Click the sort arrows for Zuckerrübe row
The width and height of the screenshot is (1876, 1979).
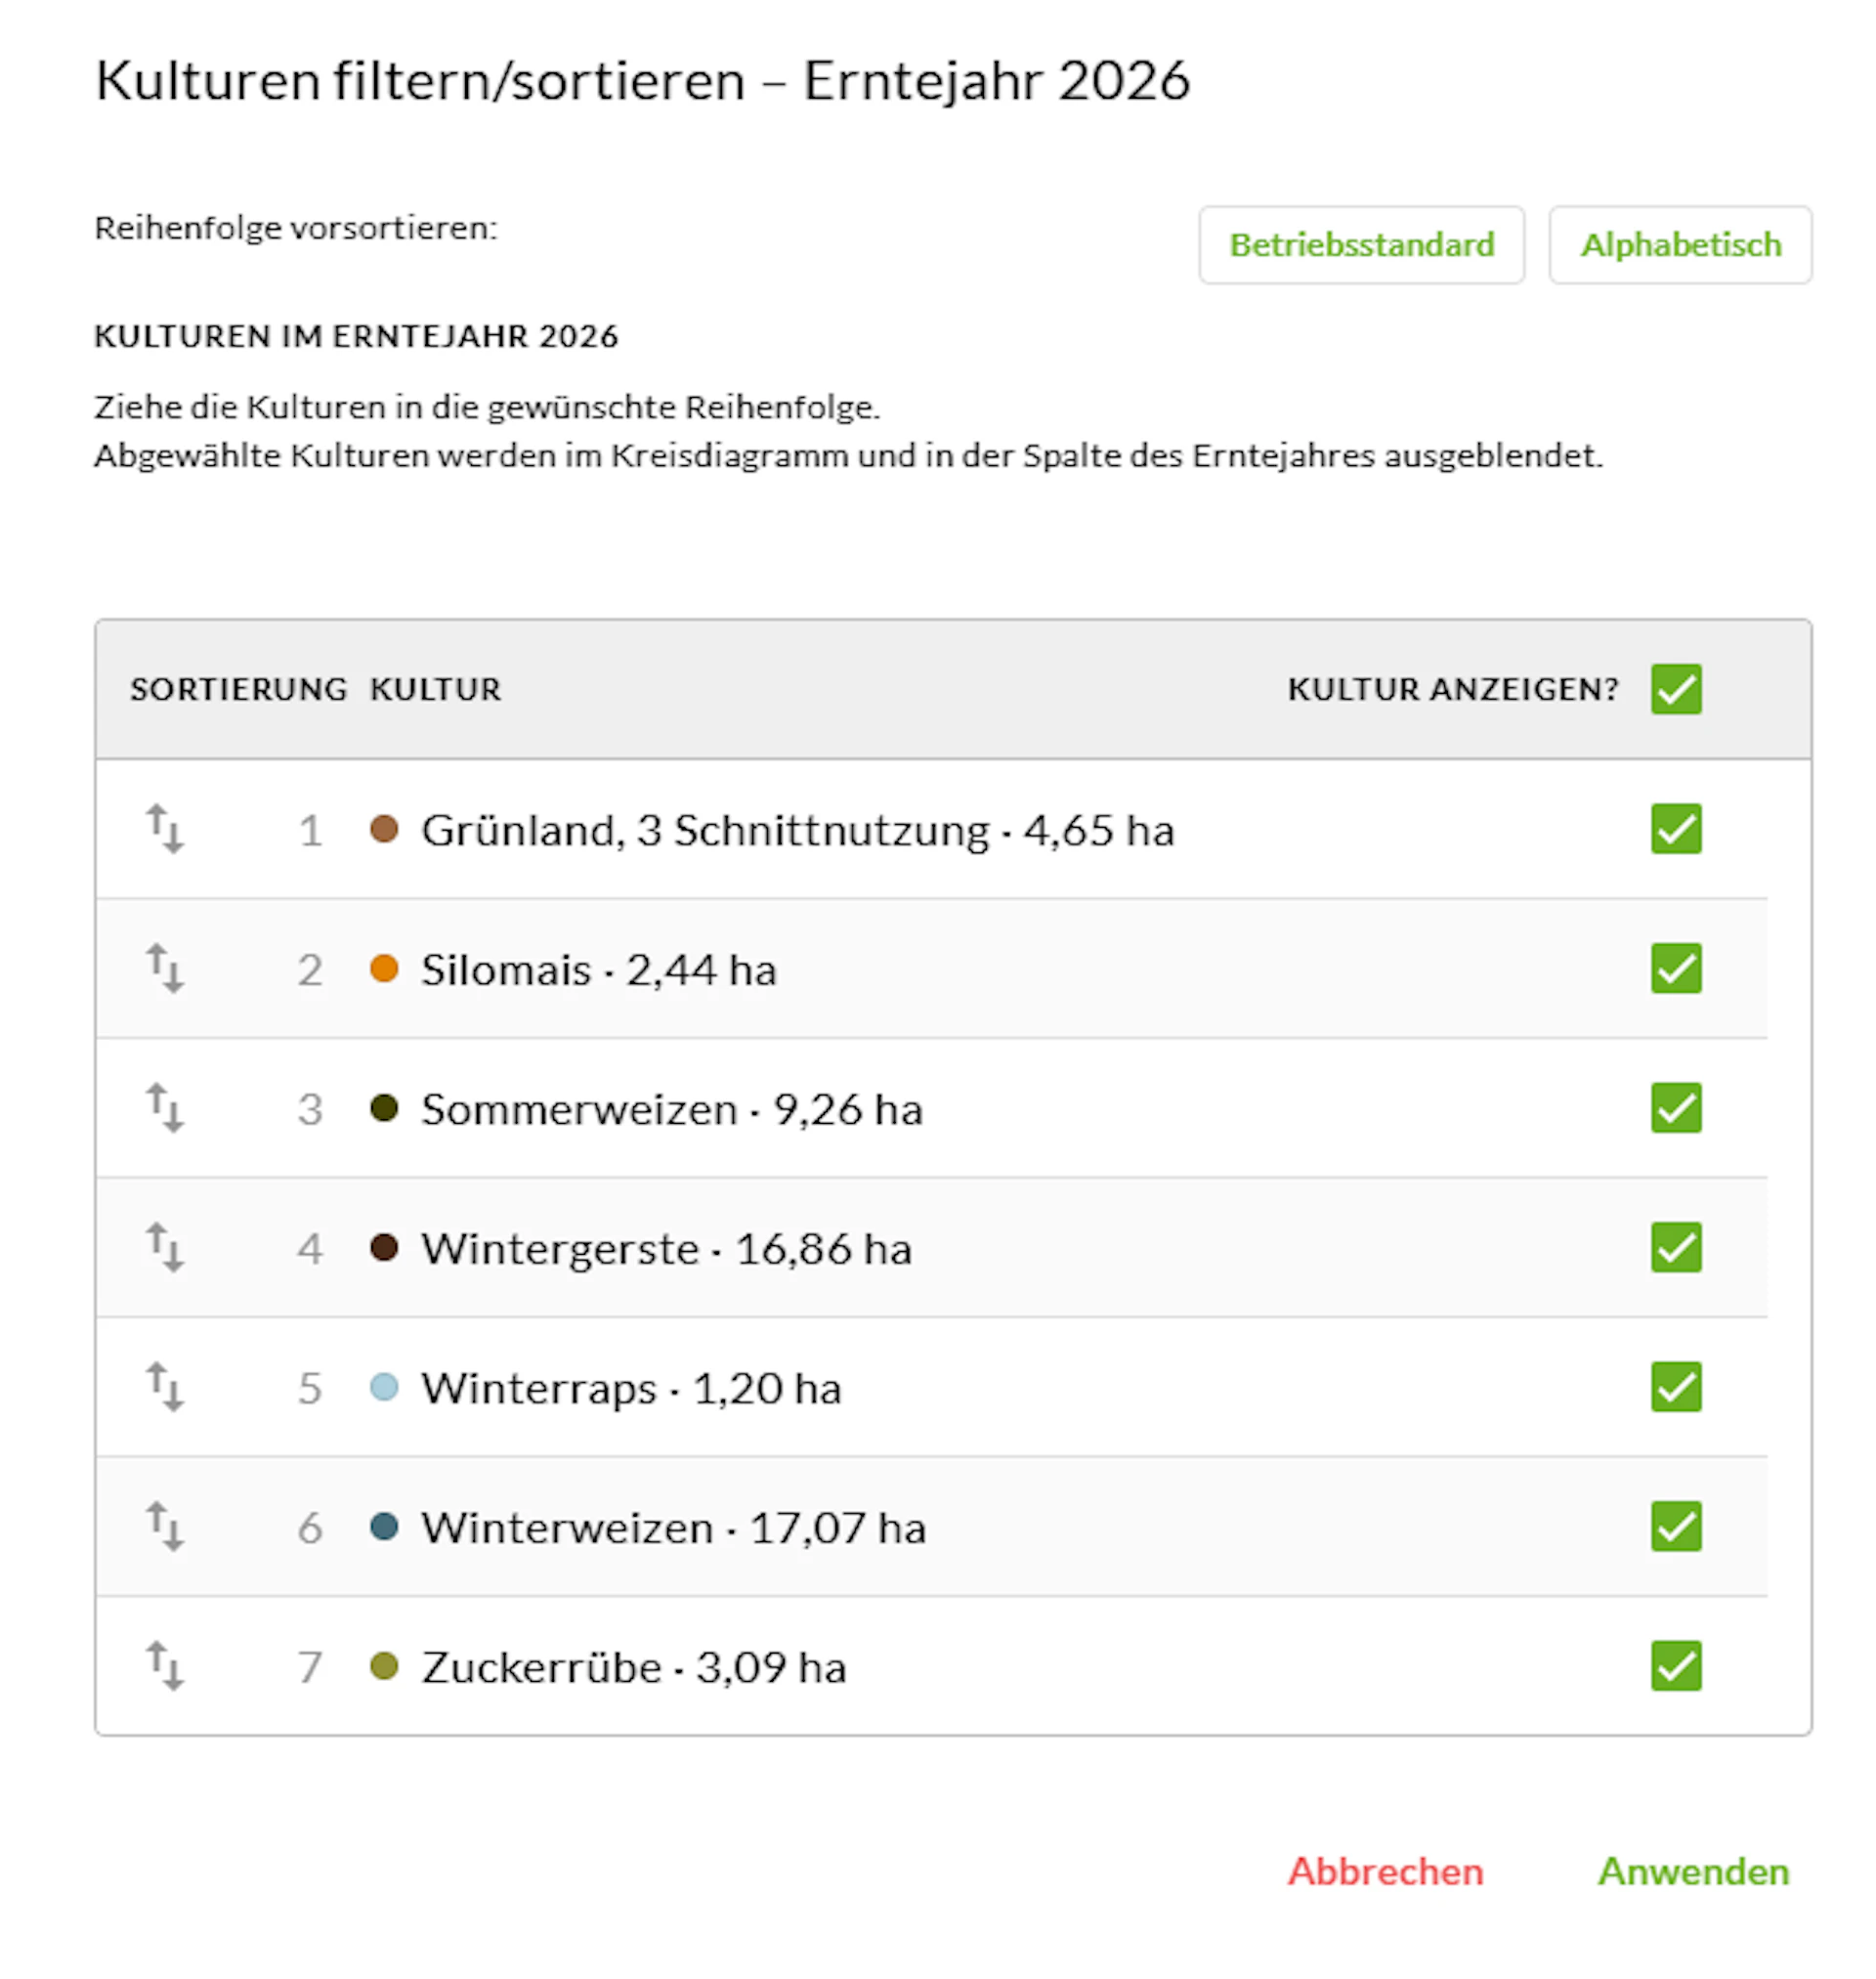165,1666
